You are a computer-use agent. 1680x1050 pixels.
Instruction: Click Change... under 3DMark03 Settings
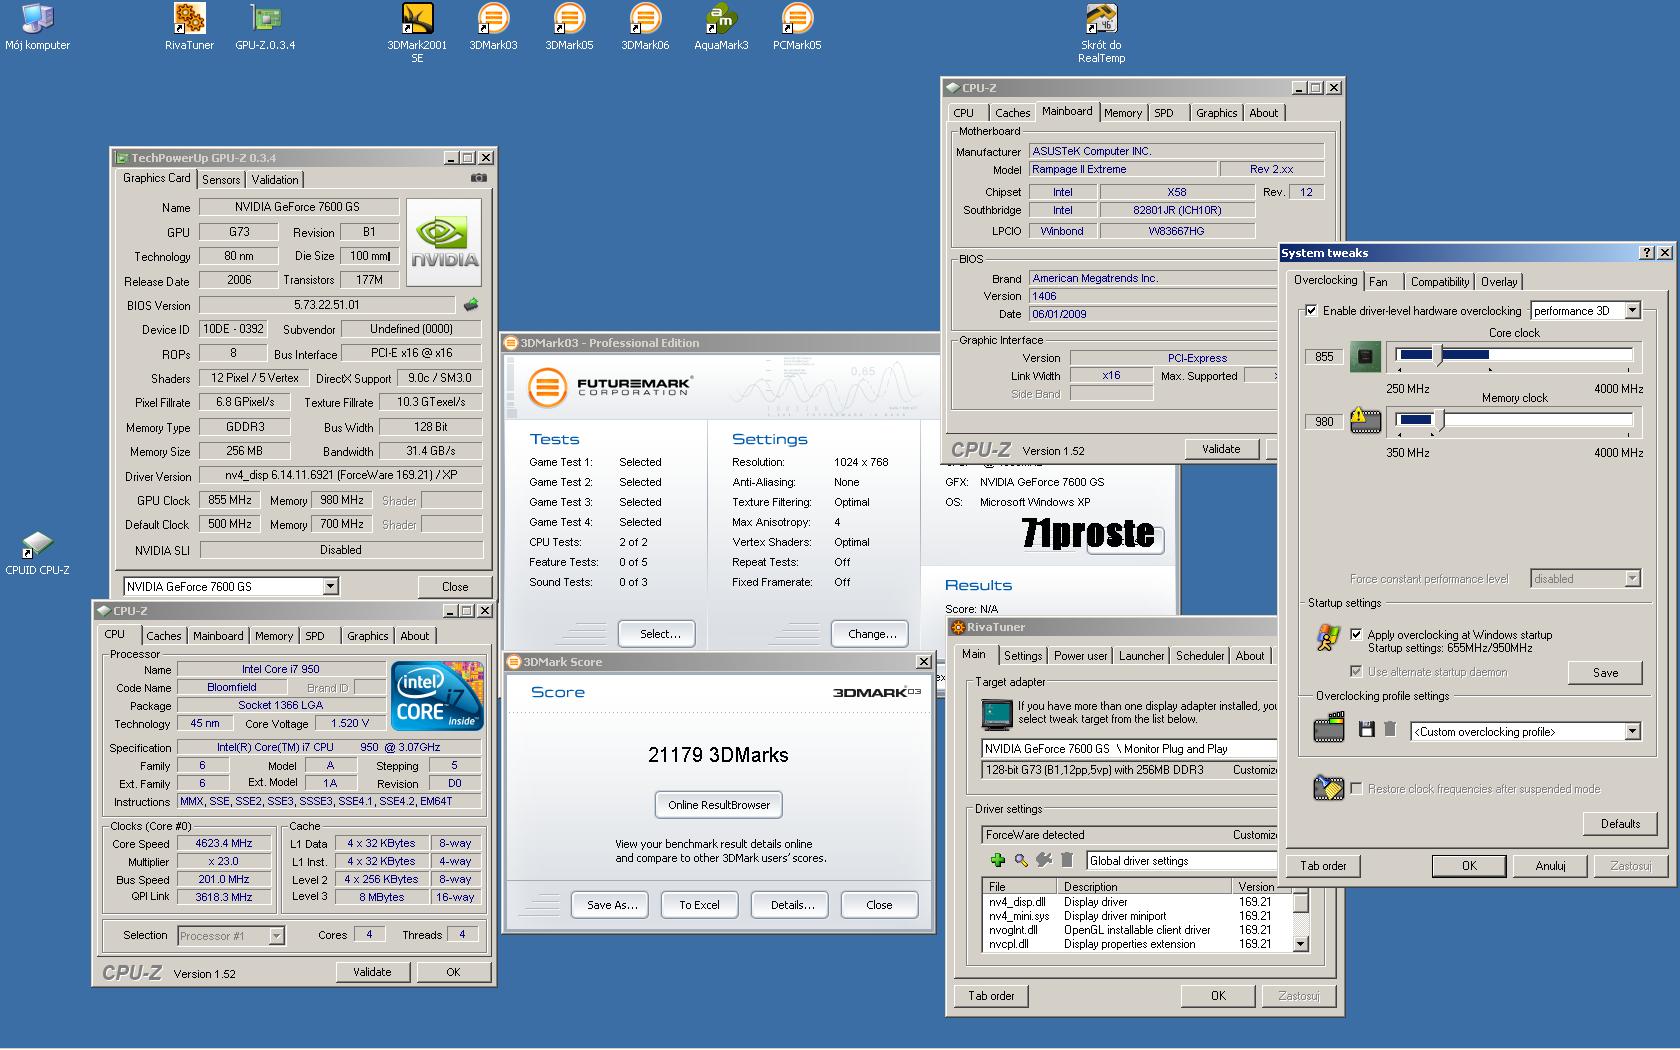pos(872,634)
